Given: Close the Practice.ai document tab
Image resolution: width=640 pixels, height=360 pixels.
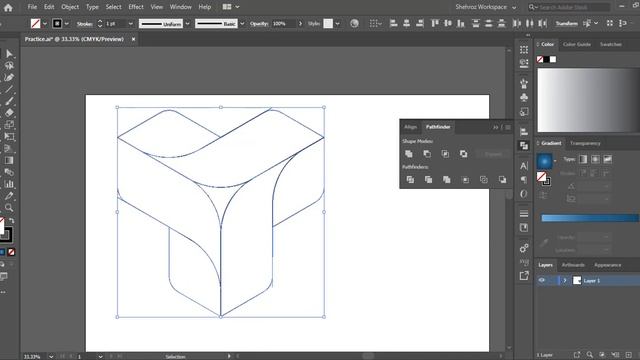Looking at the screenshot, I should [133, 39].
